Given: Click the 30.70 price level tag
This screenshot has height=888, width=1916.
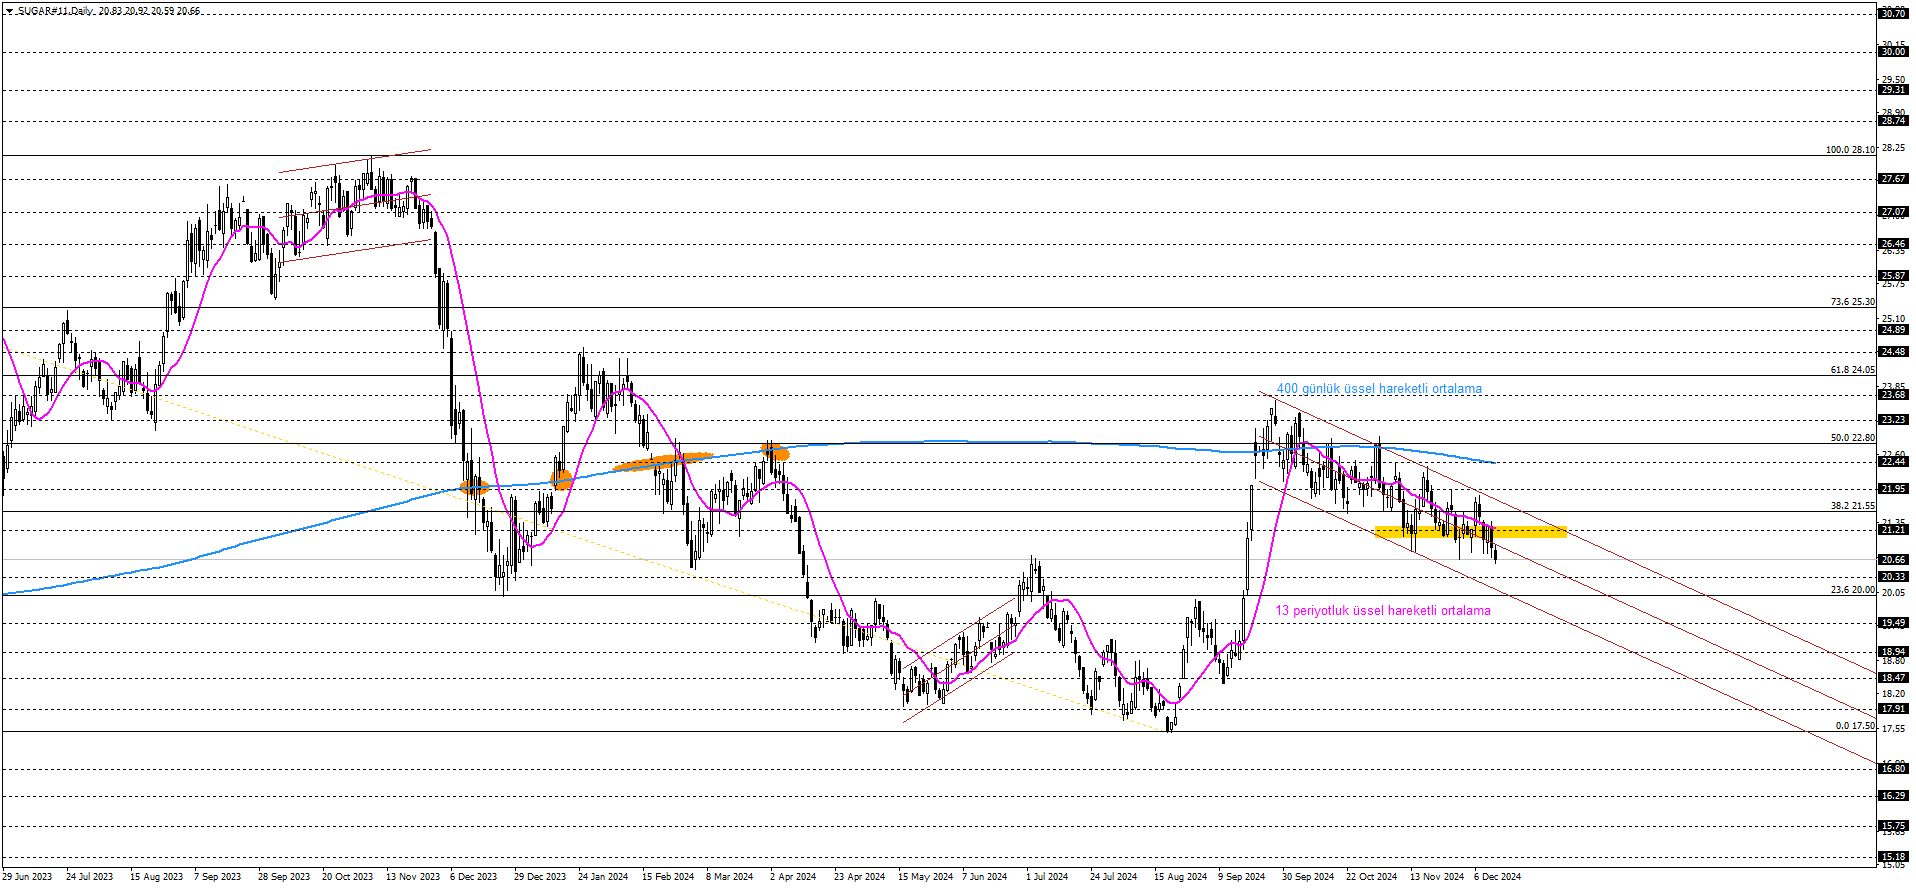Looking at the screenshot, I should coord(1893,14).
